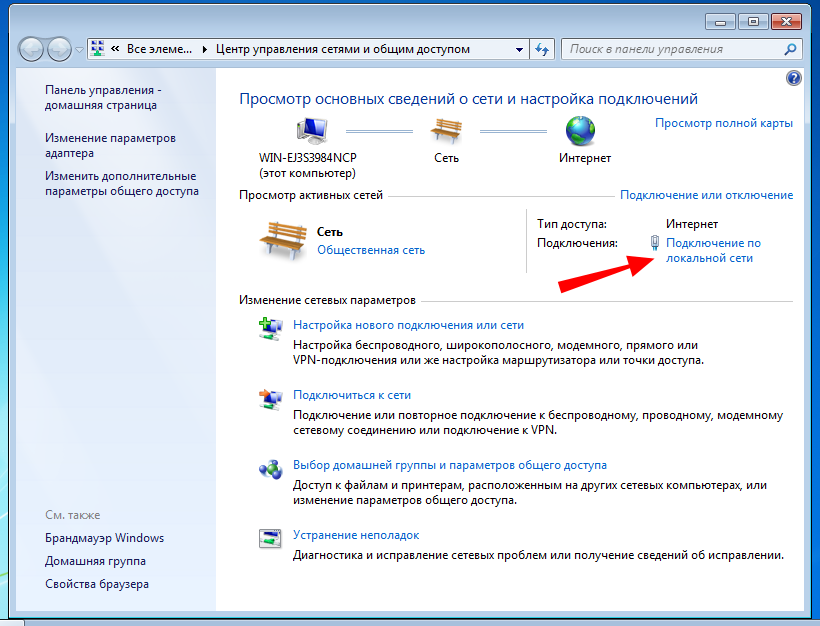Click the bench network icon in the map
820x626 pixels.
(446, 131)
